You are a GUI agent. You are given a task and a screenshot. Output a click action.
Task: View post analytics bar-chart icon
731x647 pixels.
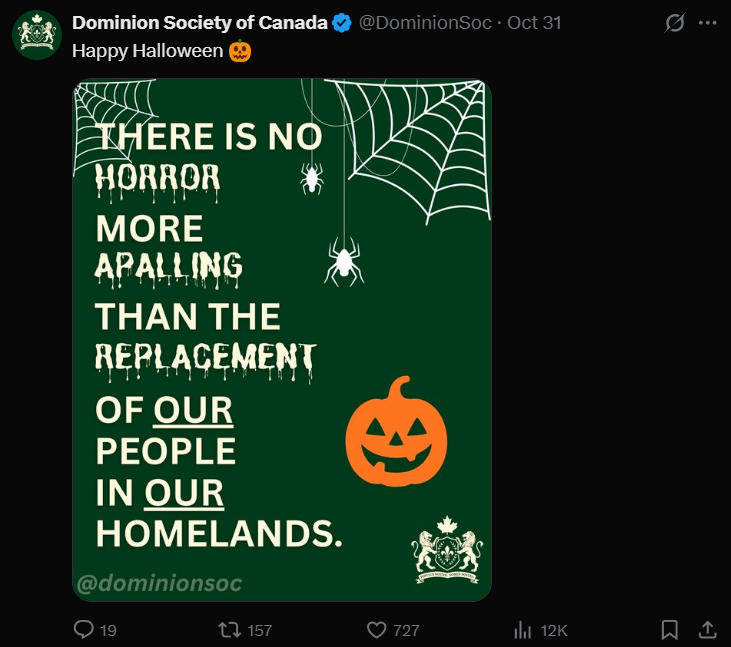tap(522, 629)
